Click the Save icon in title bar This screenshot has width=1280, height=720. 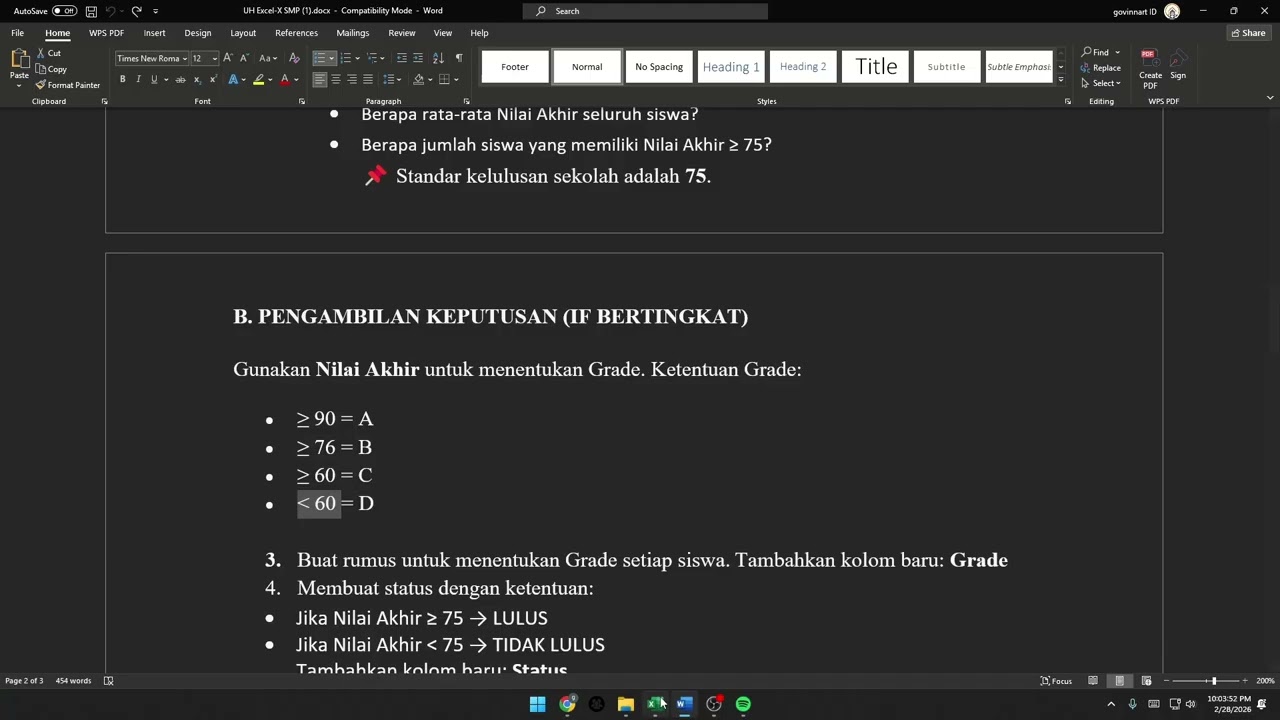click(91, 11)
